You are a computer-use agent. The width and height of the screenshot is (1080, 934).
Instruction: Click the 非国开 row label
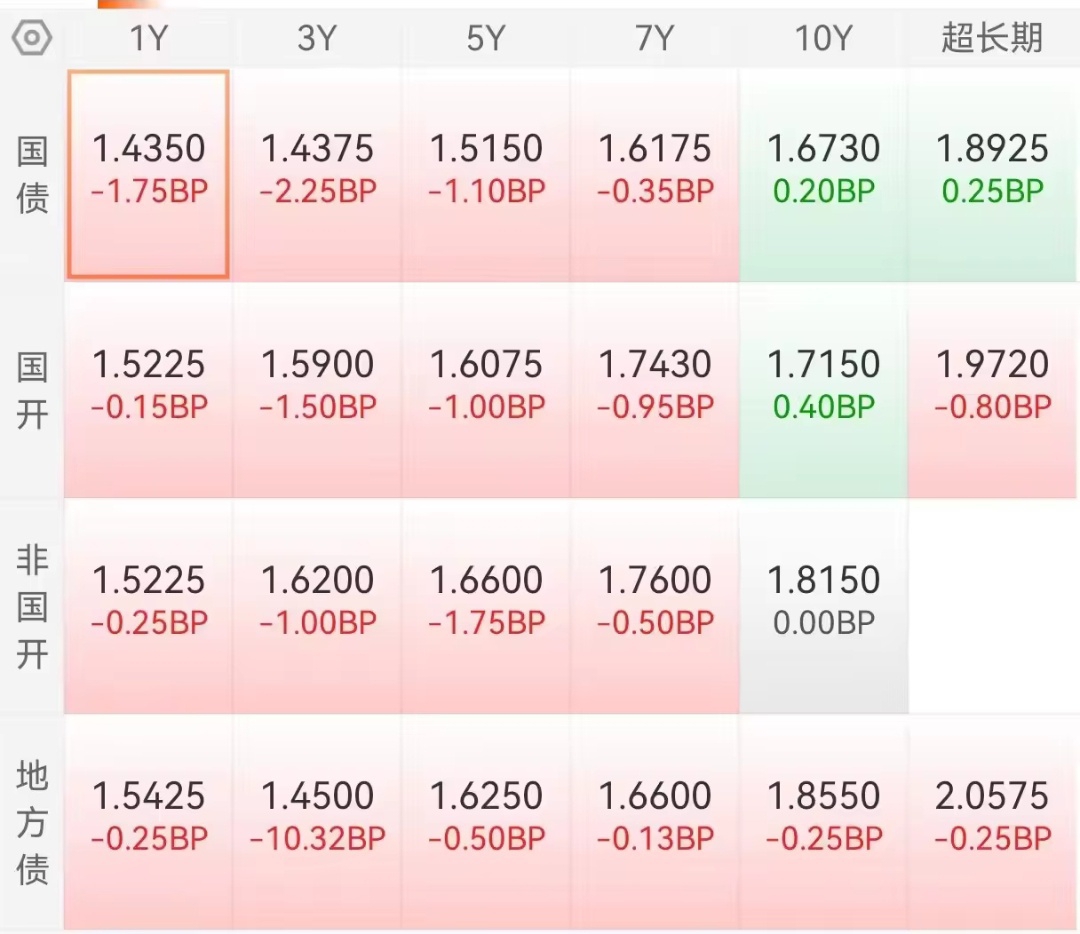click(32, 606)
